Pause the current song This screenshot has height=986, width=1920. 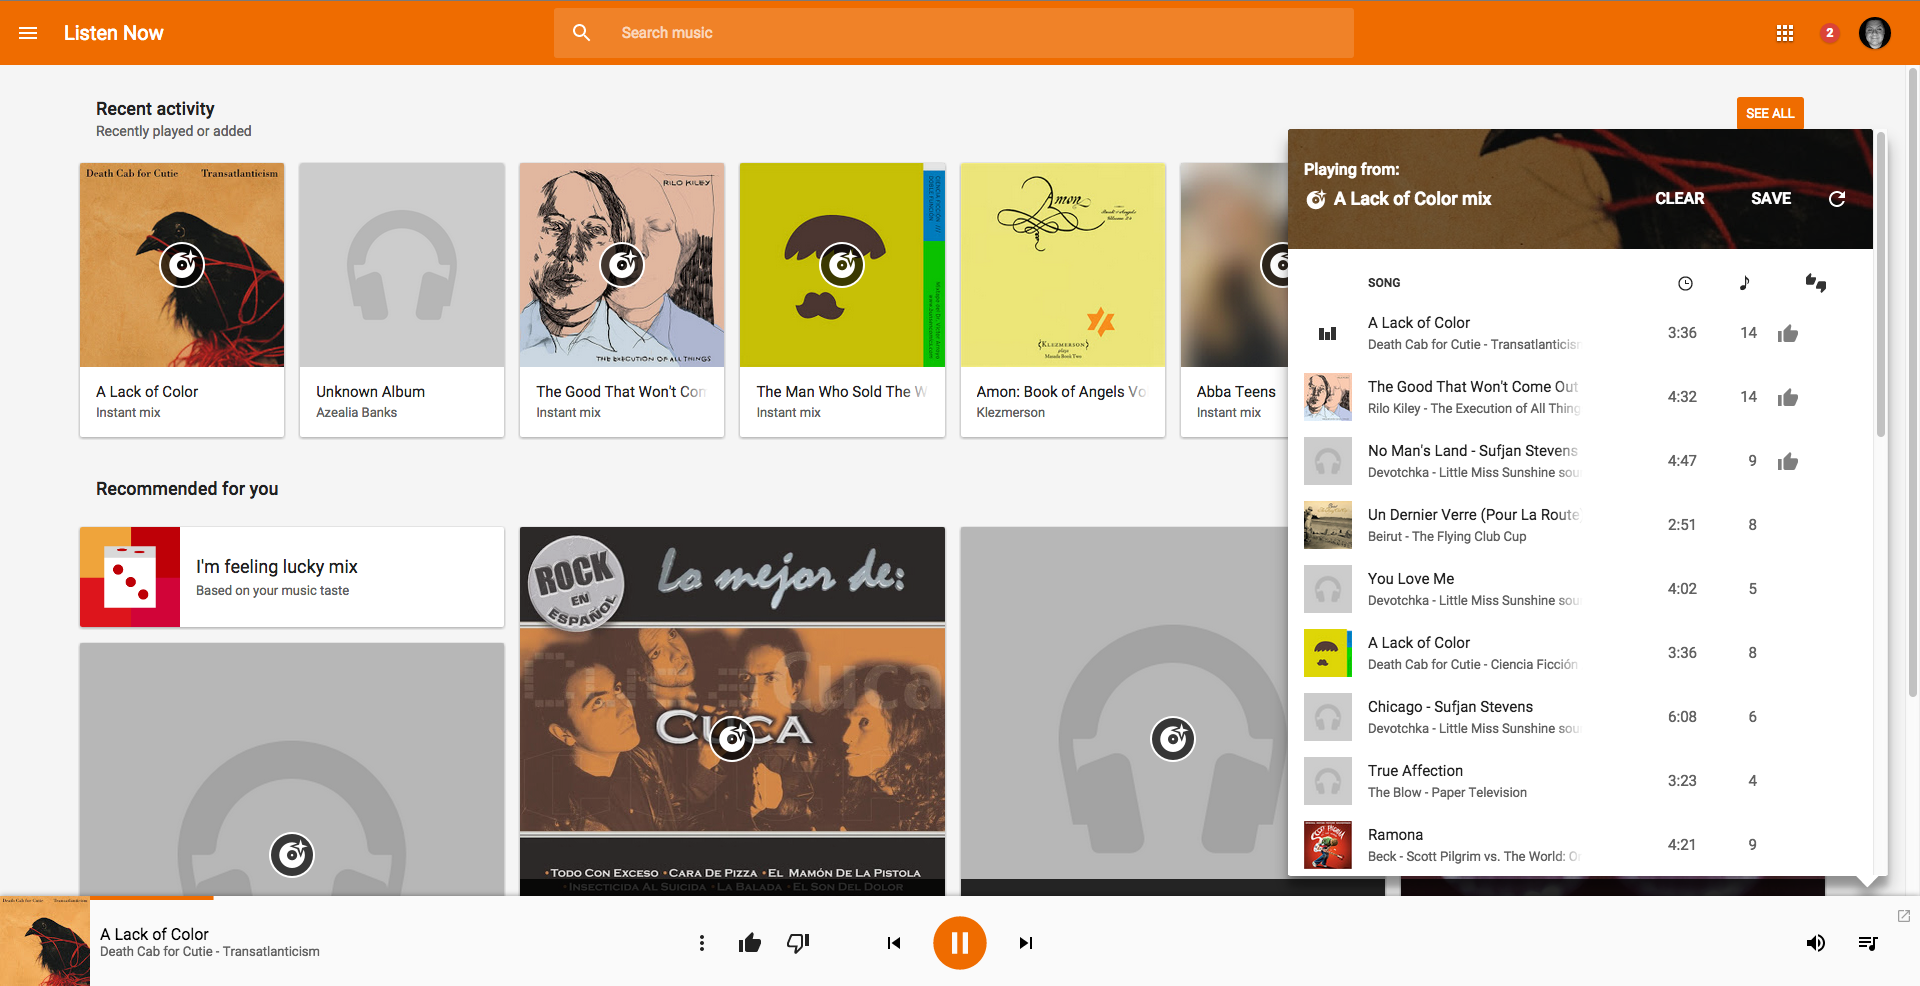tap(960, 943)
